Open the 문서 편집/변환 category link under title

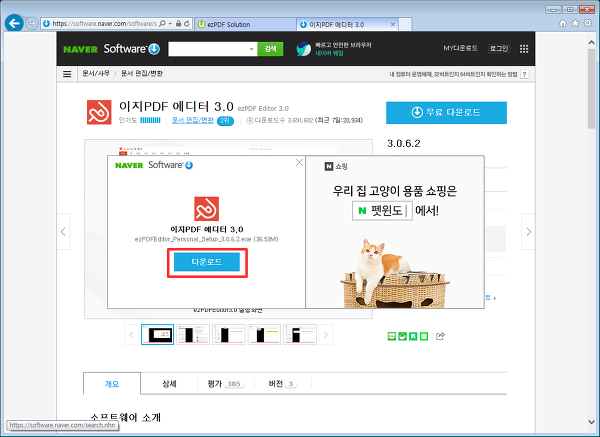click(193, 120)
